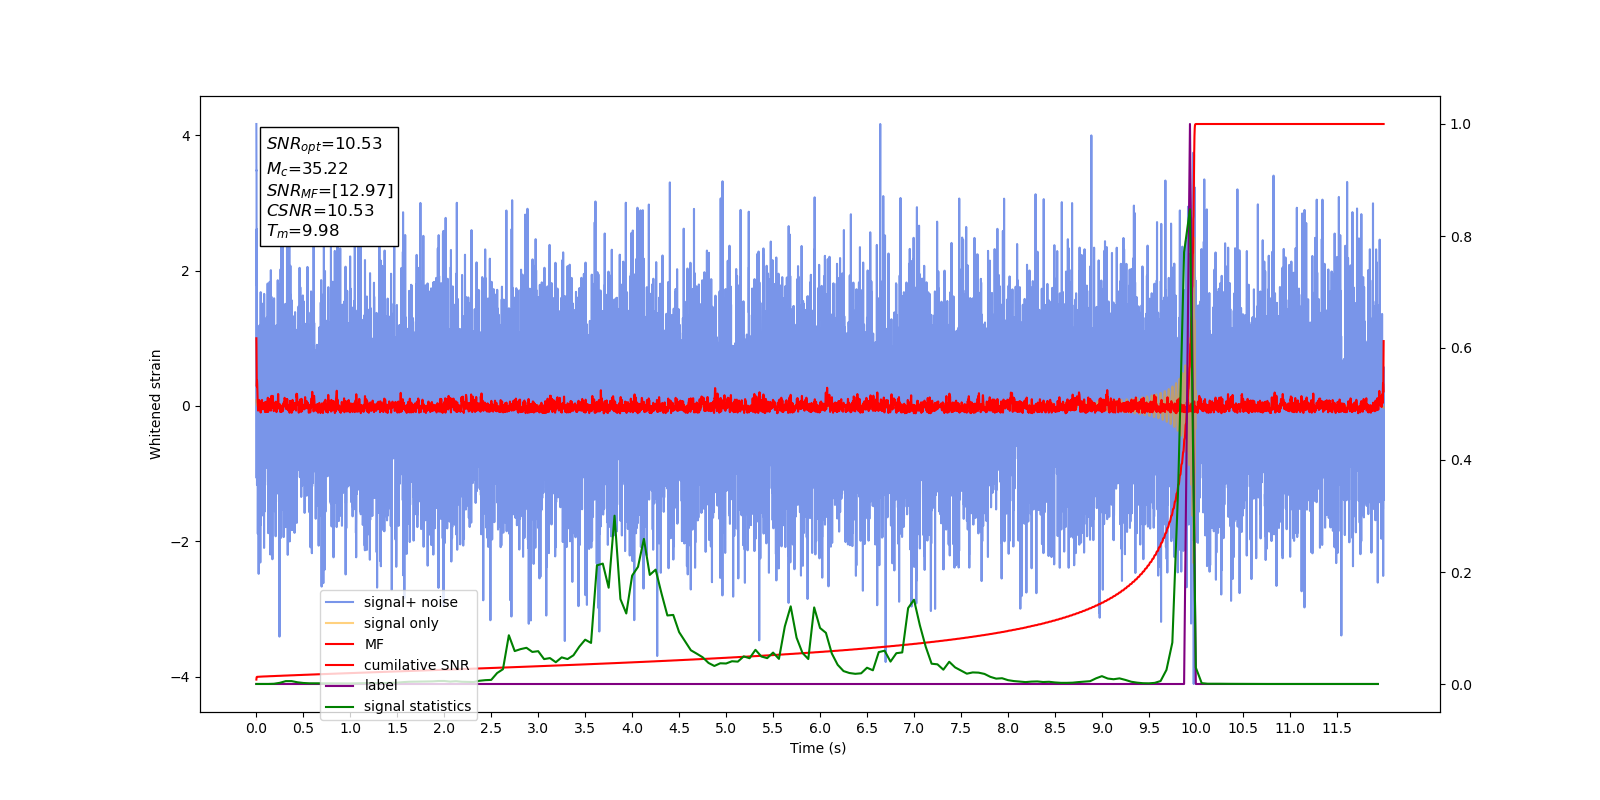This screenshot has width=1600, height=800.
Task: Click the left axis tick label −4
Action: click(181, 677)
